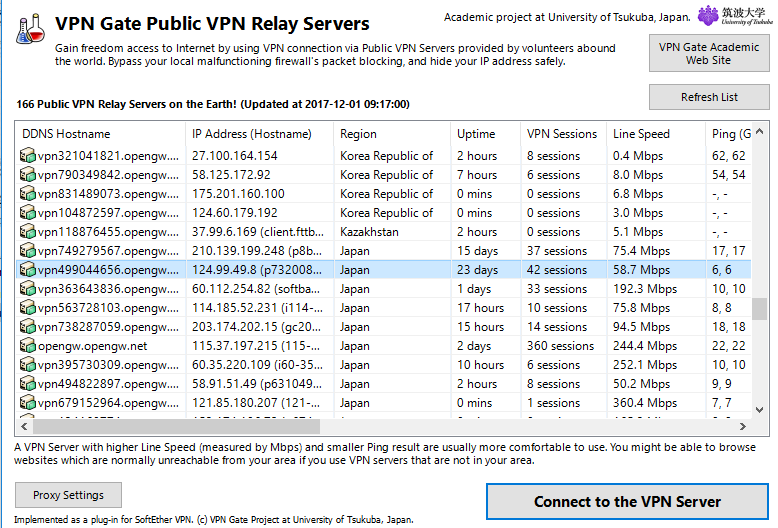Click server icon for vpn831489073 row
The width and height of the screenshot is (778, 528).
click(x=28, y=194)
